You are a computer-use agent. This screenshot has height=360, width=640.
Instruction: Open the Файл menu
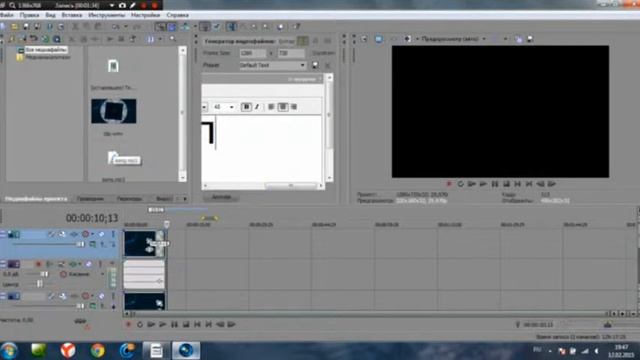pos(7,15)
